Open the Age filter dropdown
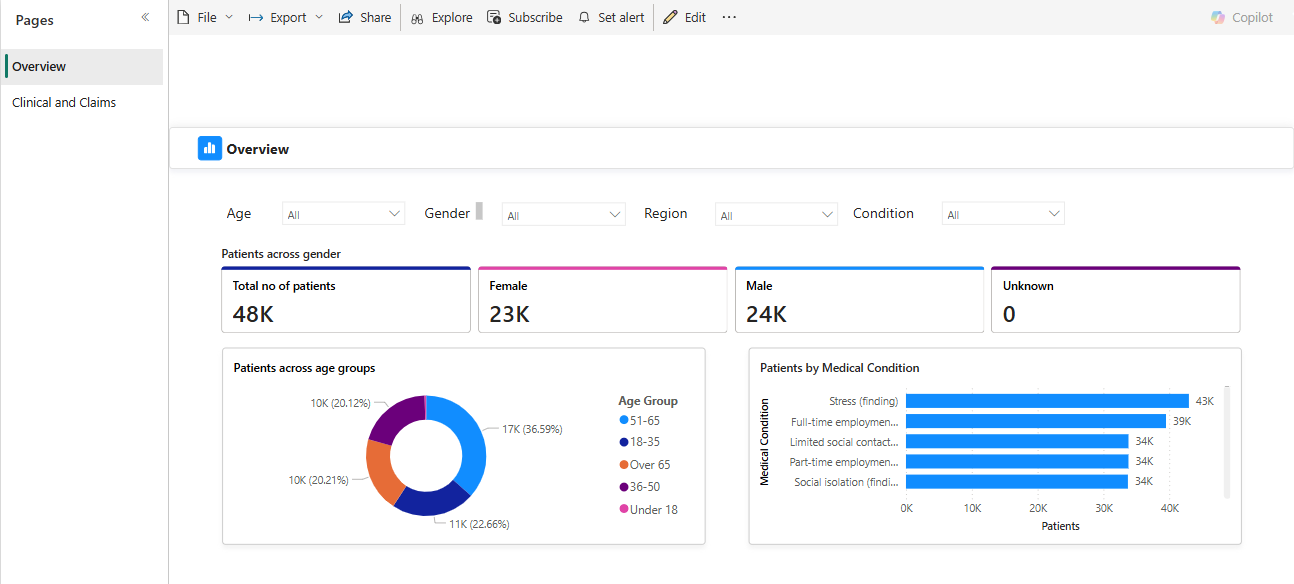This screenshot has width=1294, height=584. point(343,214)
